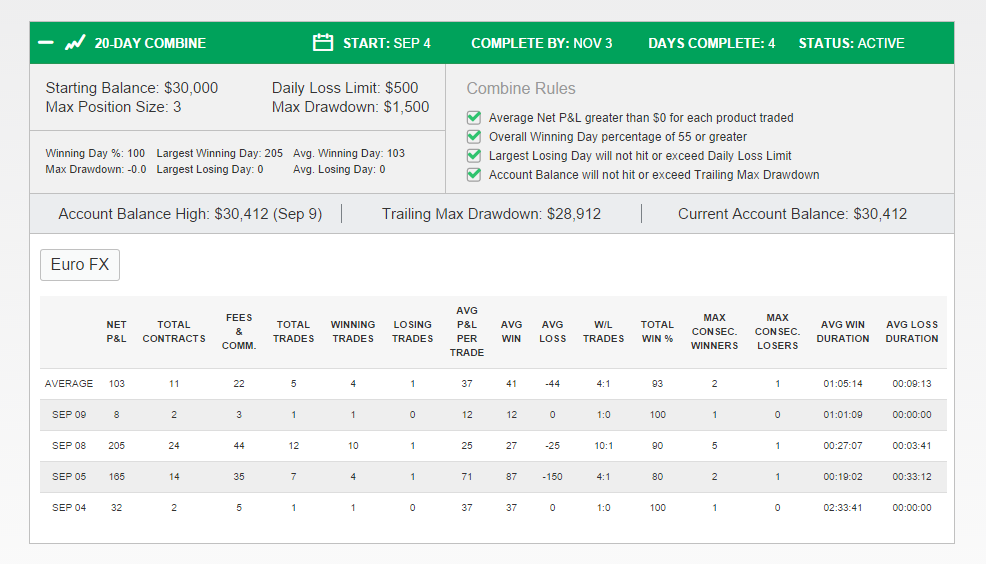Viewport: 986px width, 564px height.
Task: Click the 20-DAY COMBINE header title
Action: (150, 43)
